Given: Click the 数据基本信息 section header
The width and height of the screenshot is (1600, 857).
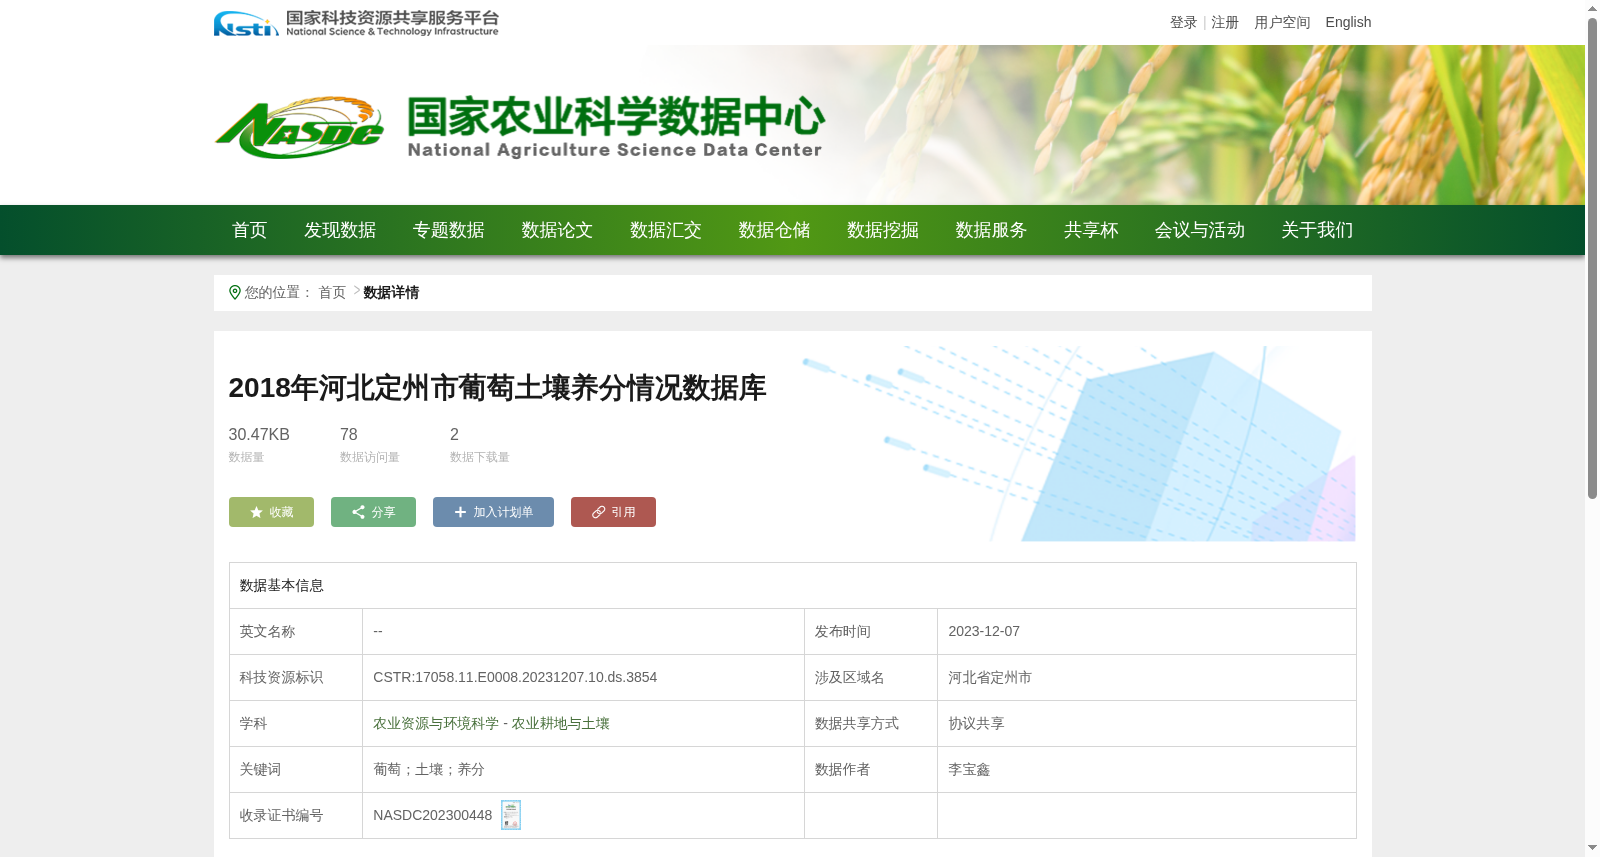Looking at the screenshot, I should (282, 585).
